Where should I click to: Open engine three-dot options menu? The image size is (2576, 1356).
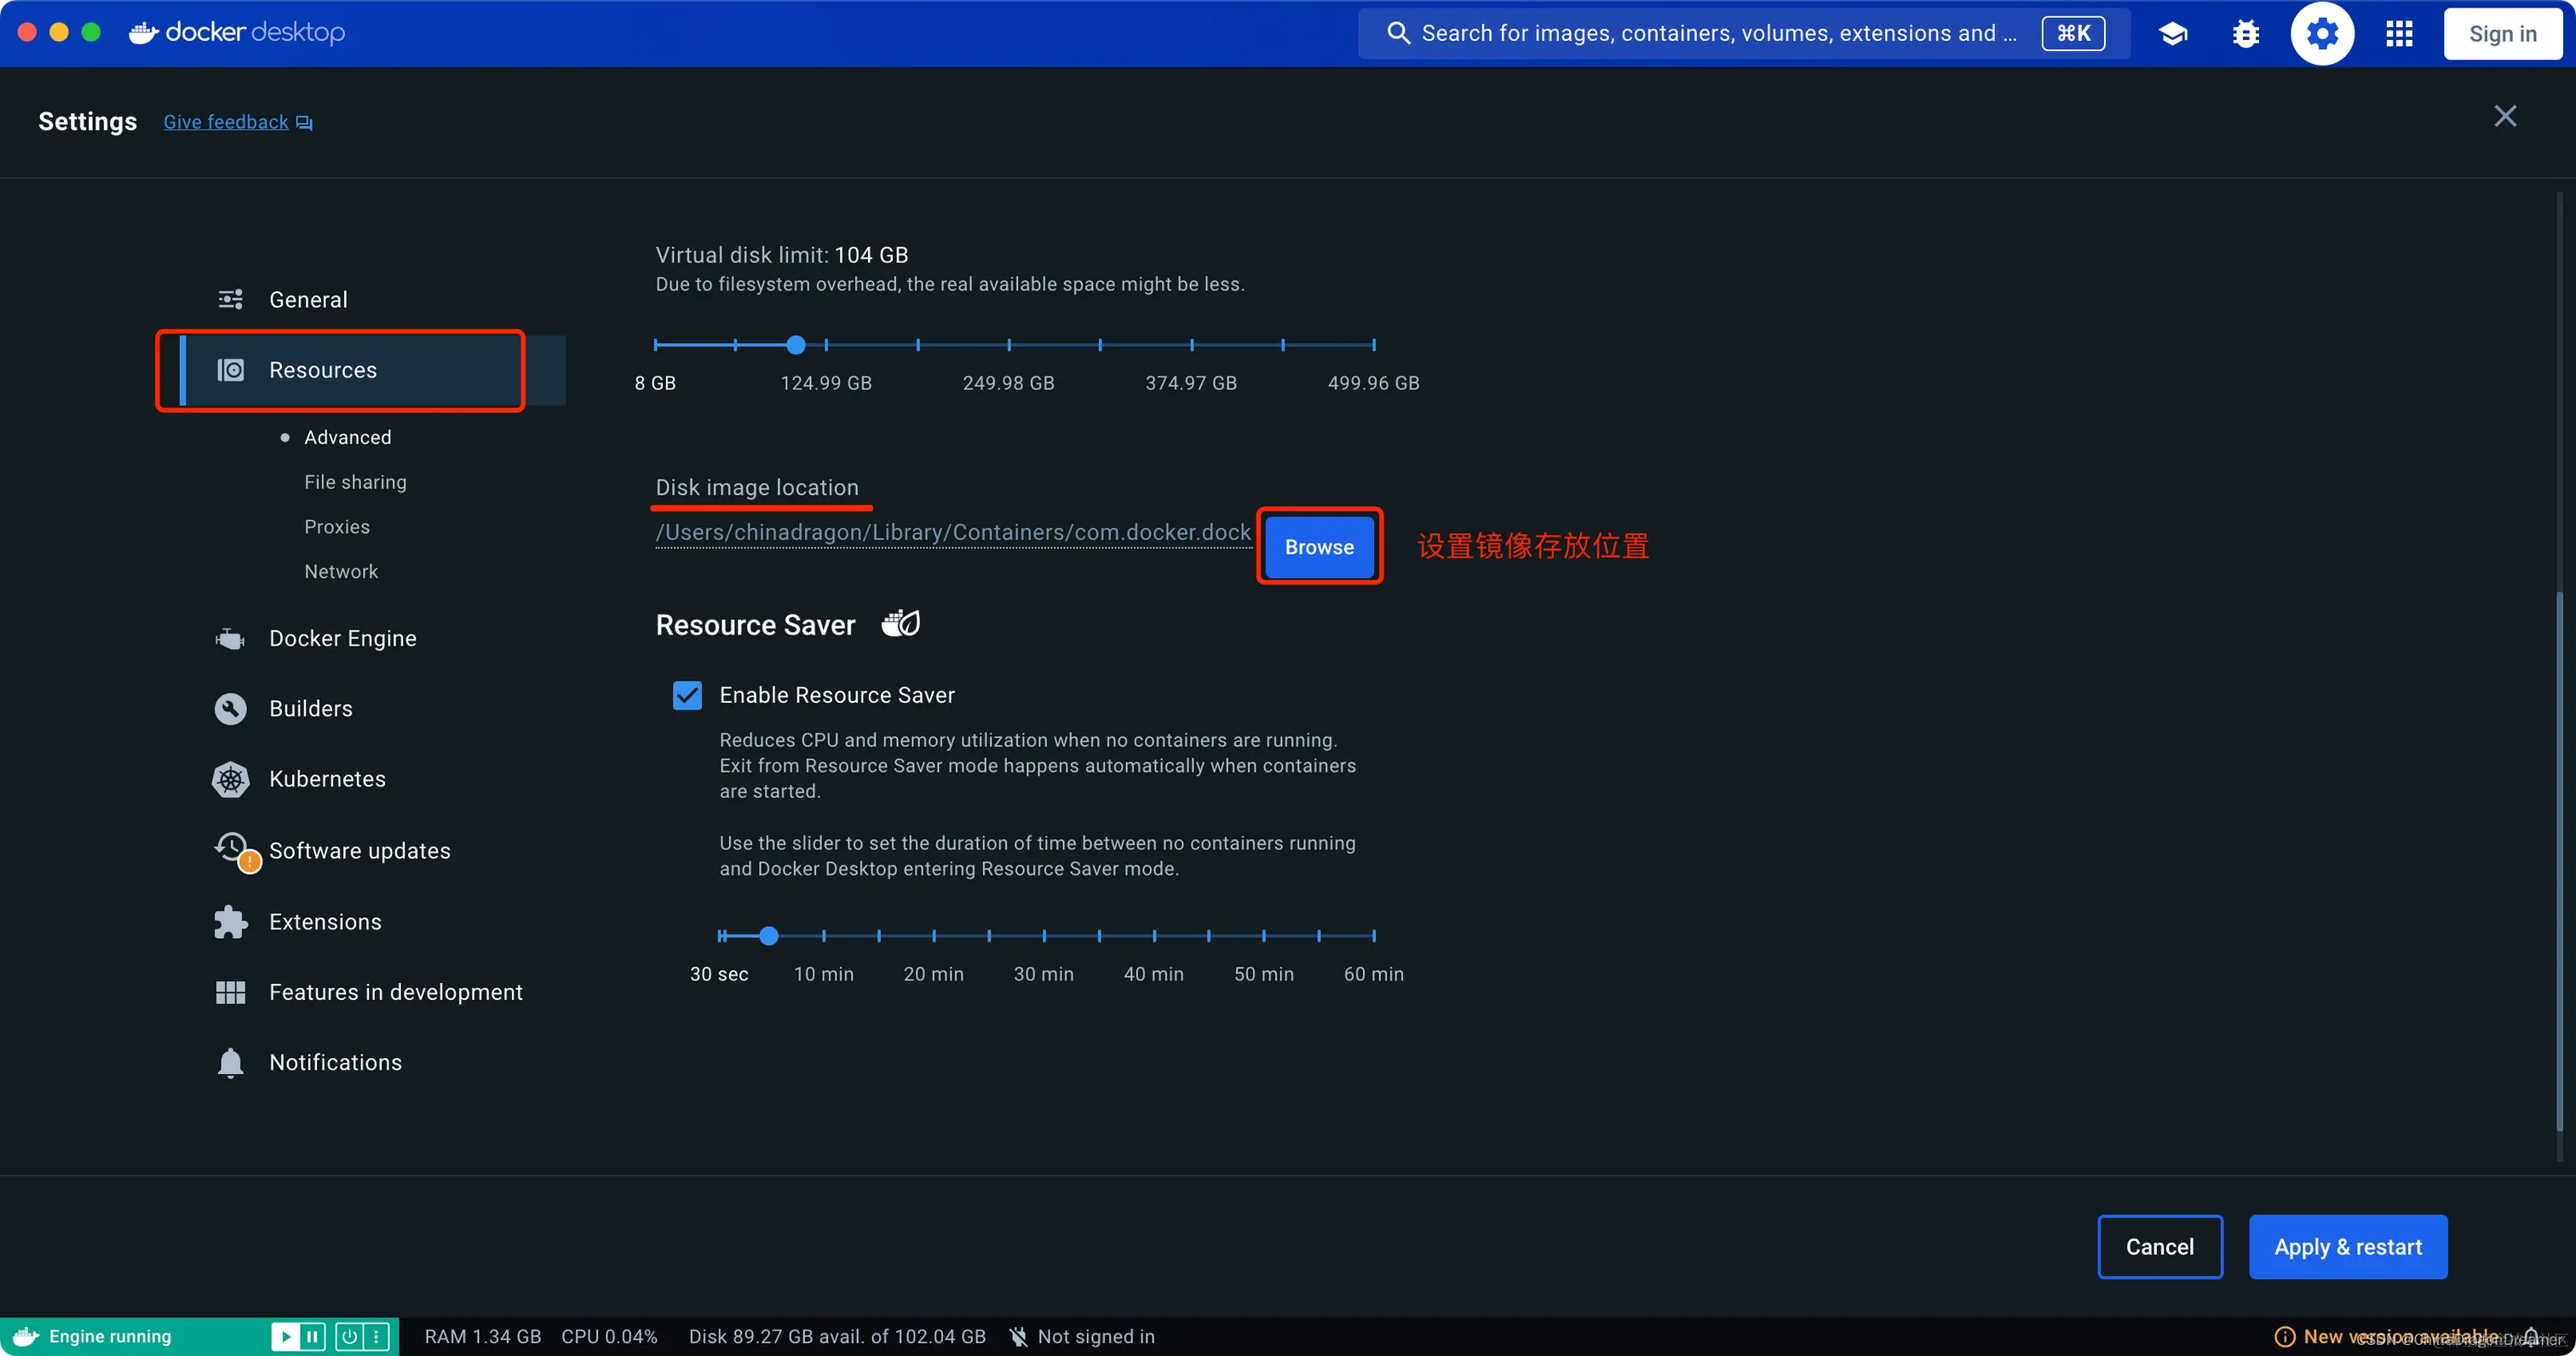tap(376, 1336)
